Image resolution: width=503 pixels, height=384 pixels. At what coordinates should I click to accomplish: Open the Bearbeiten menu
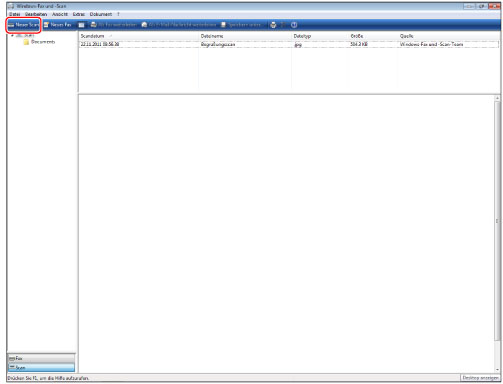[36, 14]
